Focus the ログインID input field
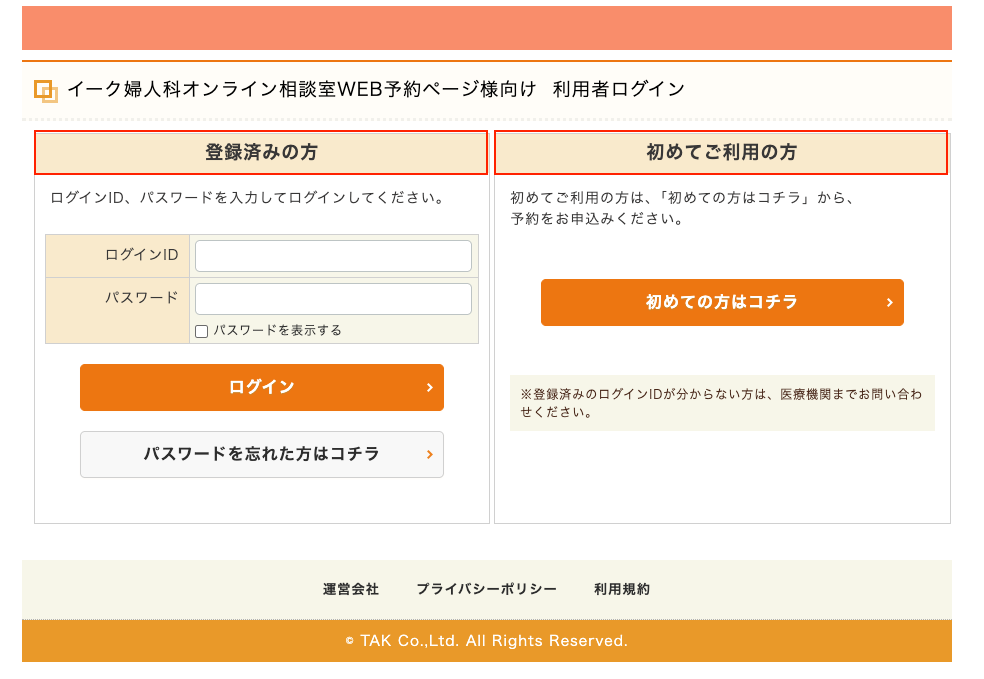The width and height of the screenshot is (984, 679). (x=333, y=256)
